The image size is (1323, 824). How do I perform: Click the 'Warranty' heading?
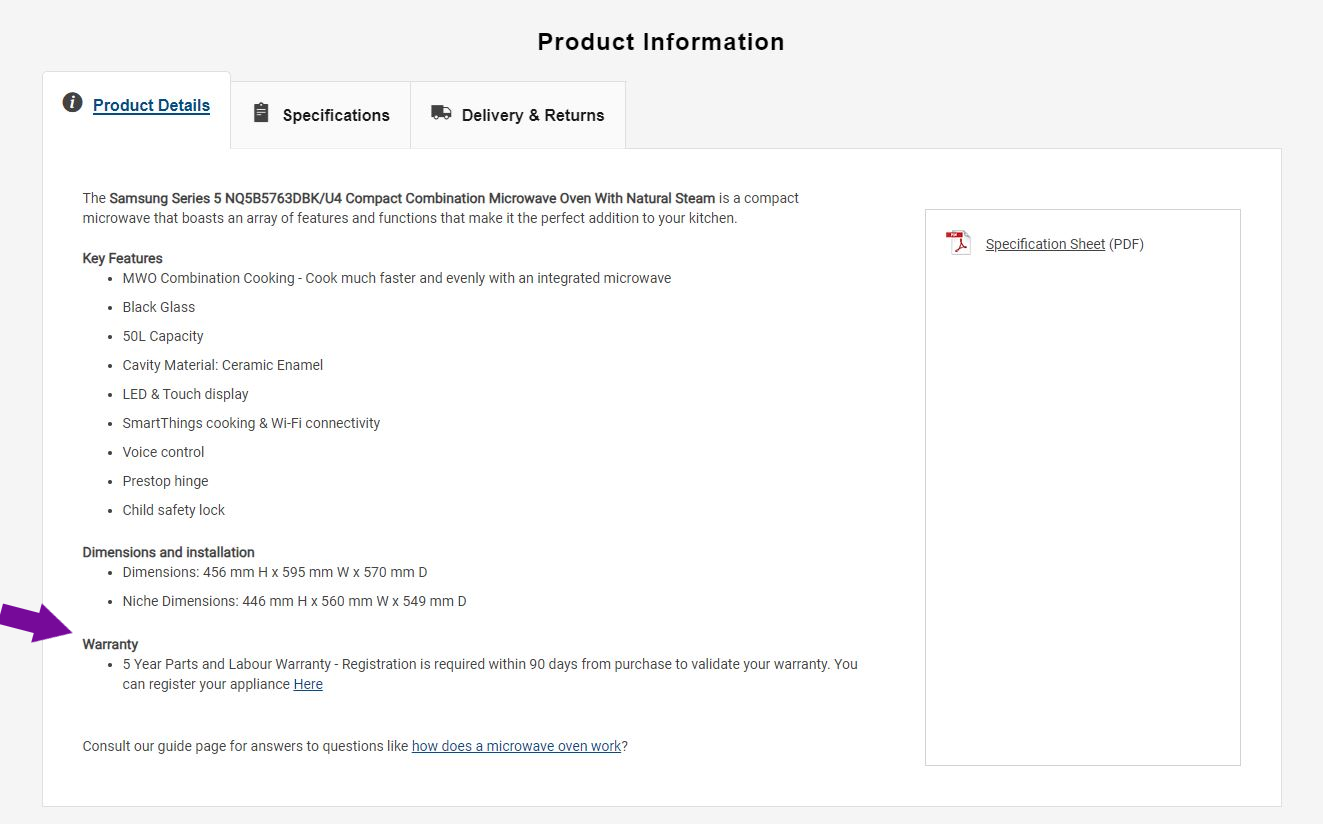pos(110,644)
